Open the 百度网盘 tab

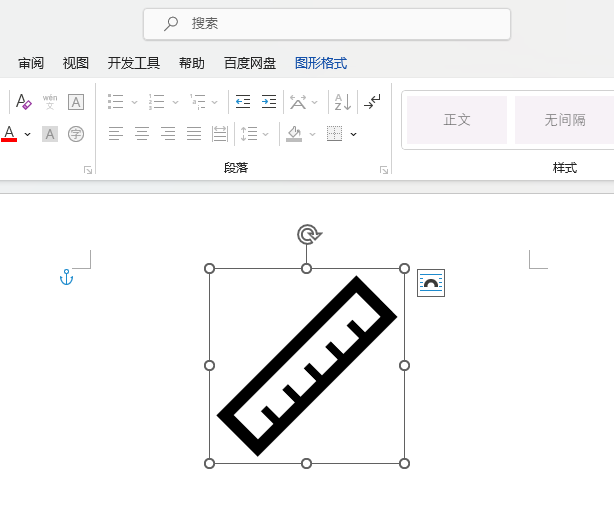click(250, 63)
